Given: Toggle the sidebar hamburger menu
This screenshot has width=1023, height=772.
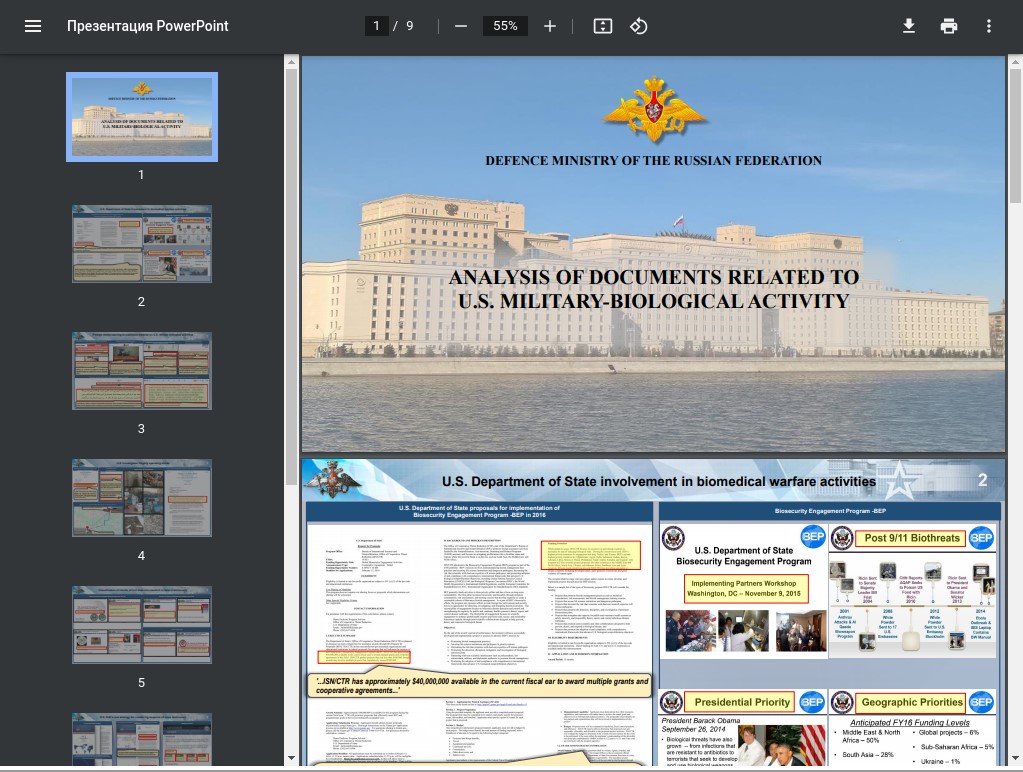Looking at the screenshot, I should click(x=33, y=26).
